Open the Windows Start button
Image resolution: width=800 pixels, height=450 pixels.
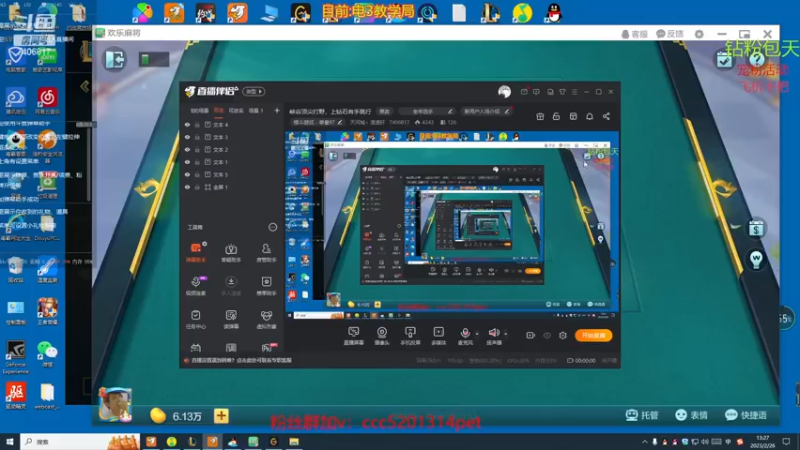[x=10, y=442]
